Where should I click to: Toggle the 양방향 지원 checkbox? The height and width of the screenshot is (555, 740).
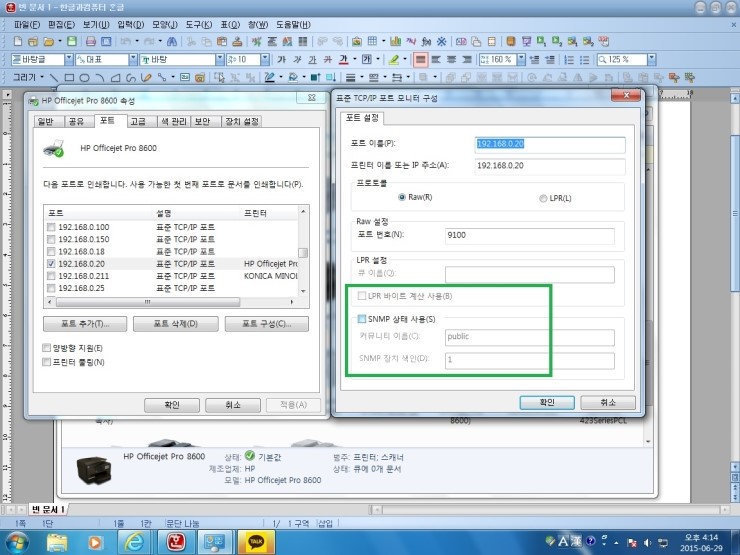pyautogui.click(x=47, y=347)
